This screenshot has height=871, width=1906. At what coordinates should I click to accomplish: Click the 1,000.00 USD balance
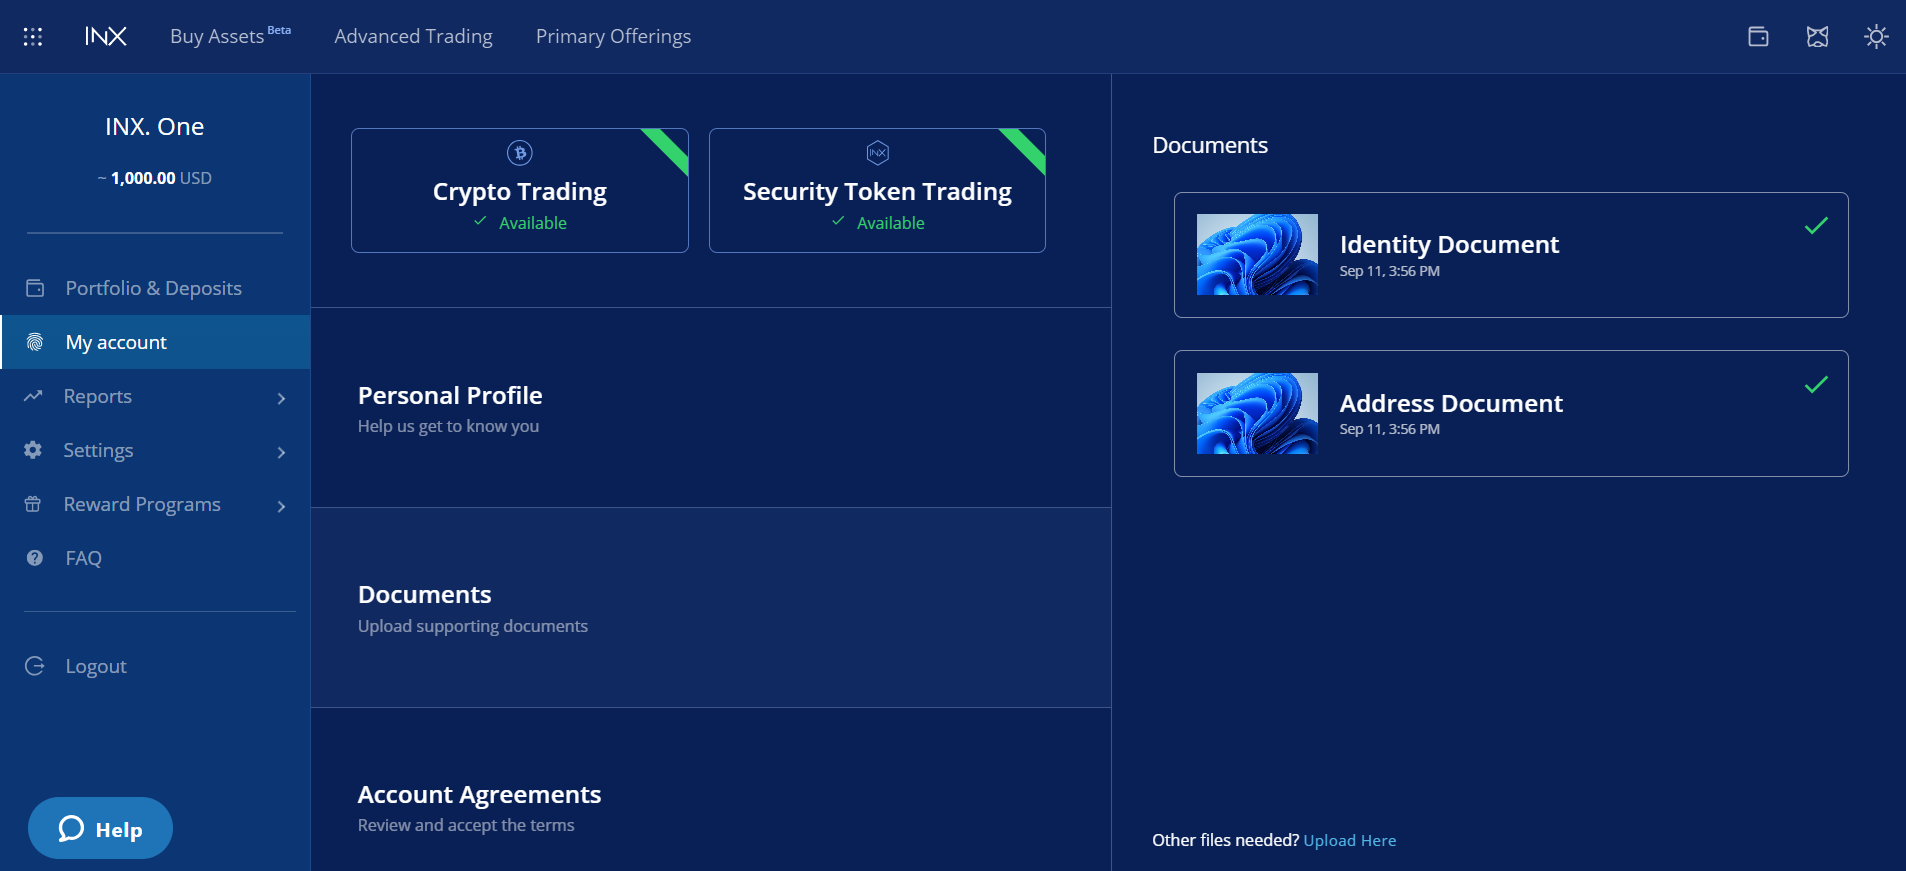point(155,178)
